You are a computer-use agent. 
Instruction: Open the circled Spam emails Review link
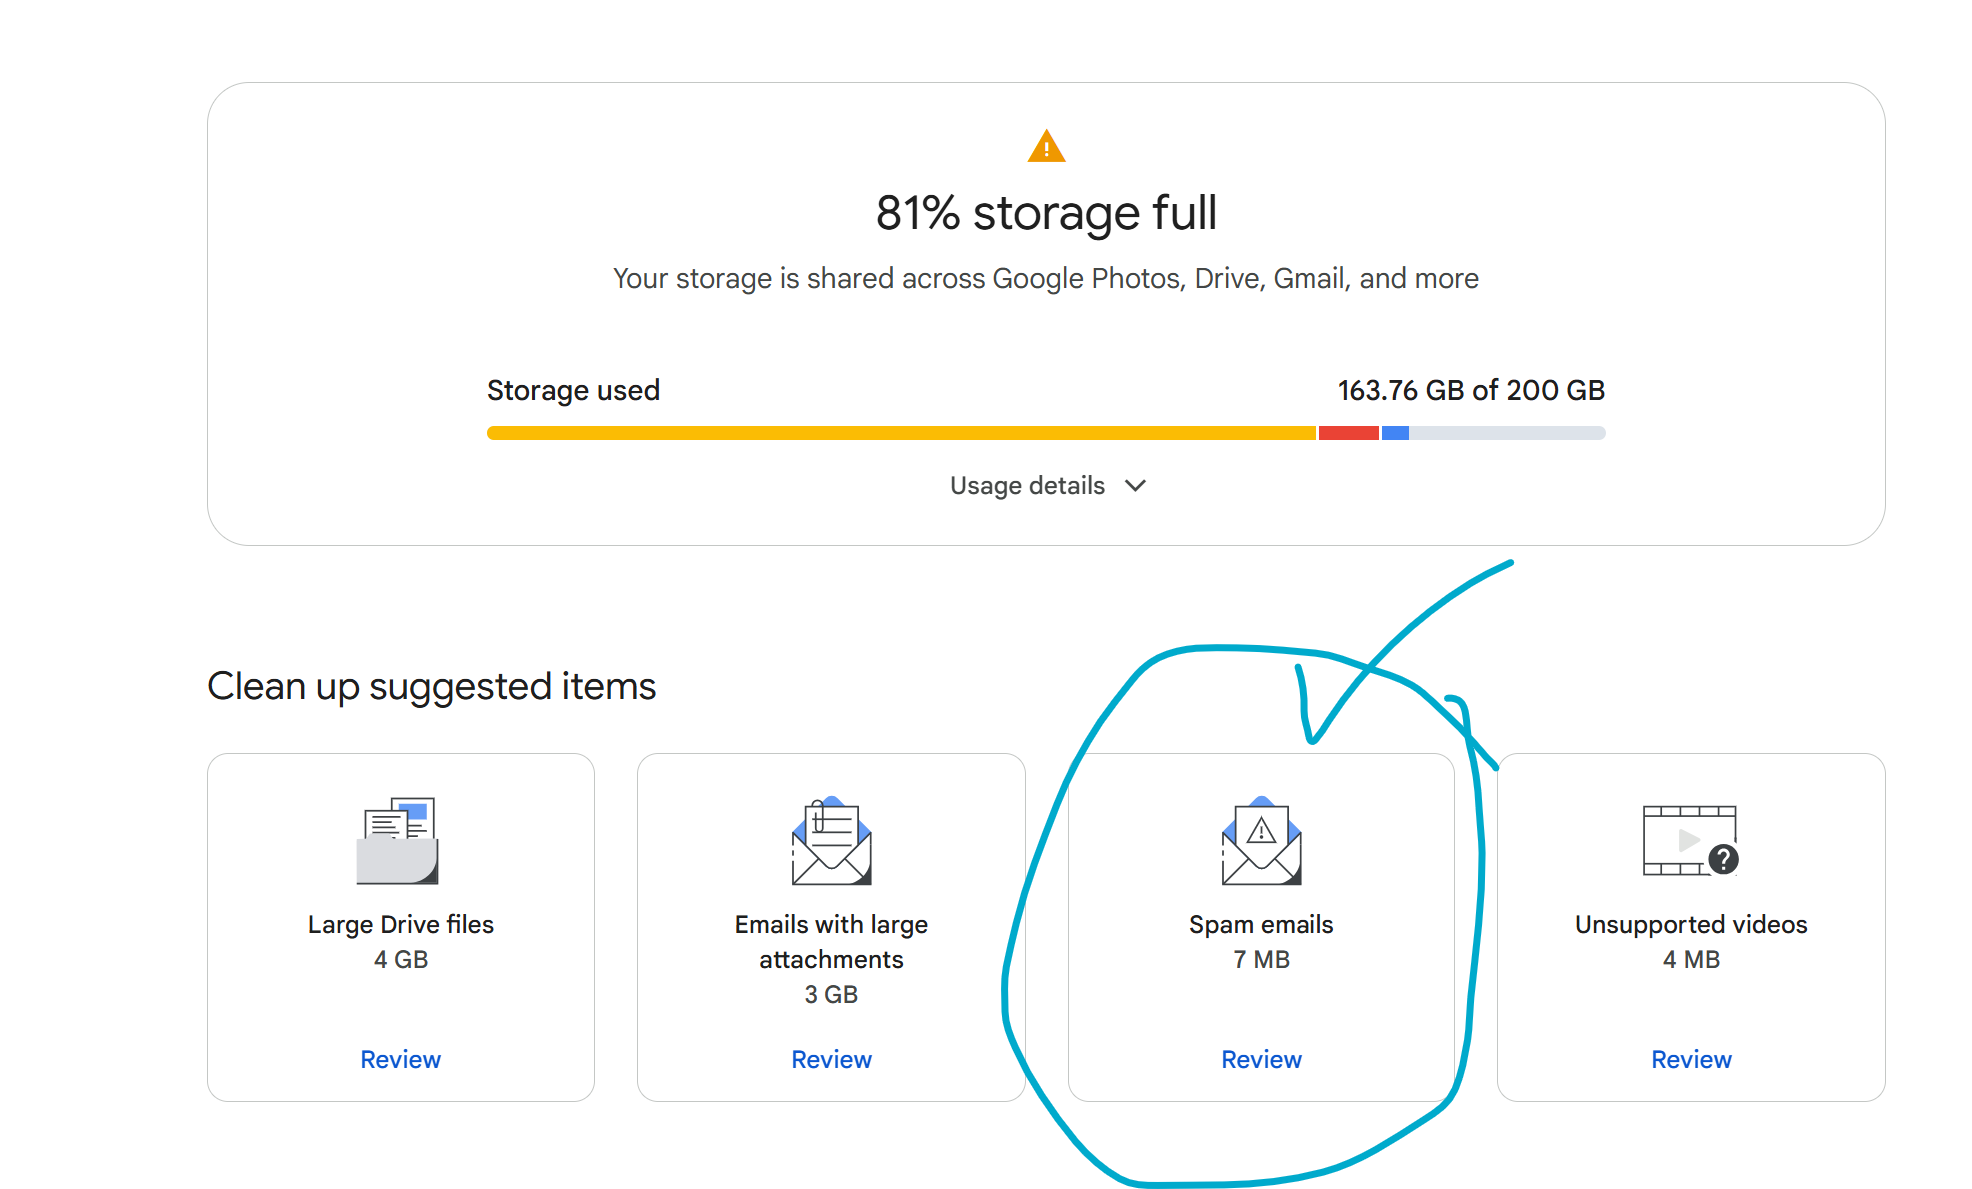pyautogui.click(x=1261, y=1059)
